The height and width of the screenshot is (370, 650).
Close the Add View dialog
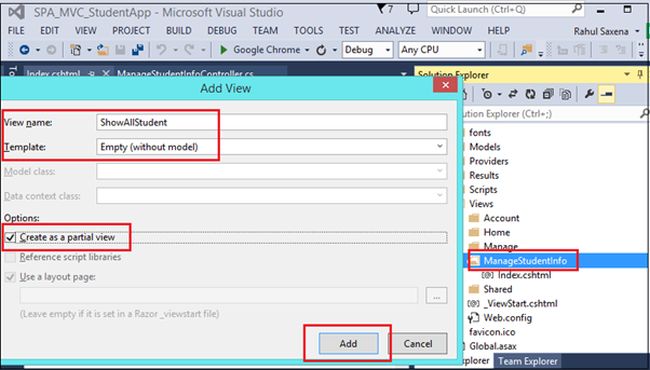[x=446, y=85]
